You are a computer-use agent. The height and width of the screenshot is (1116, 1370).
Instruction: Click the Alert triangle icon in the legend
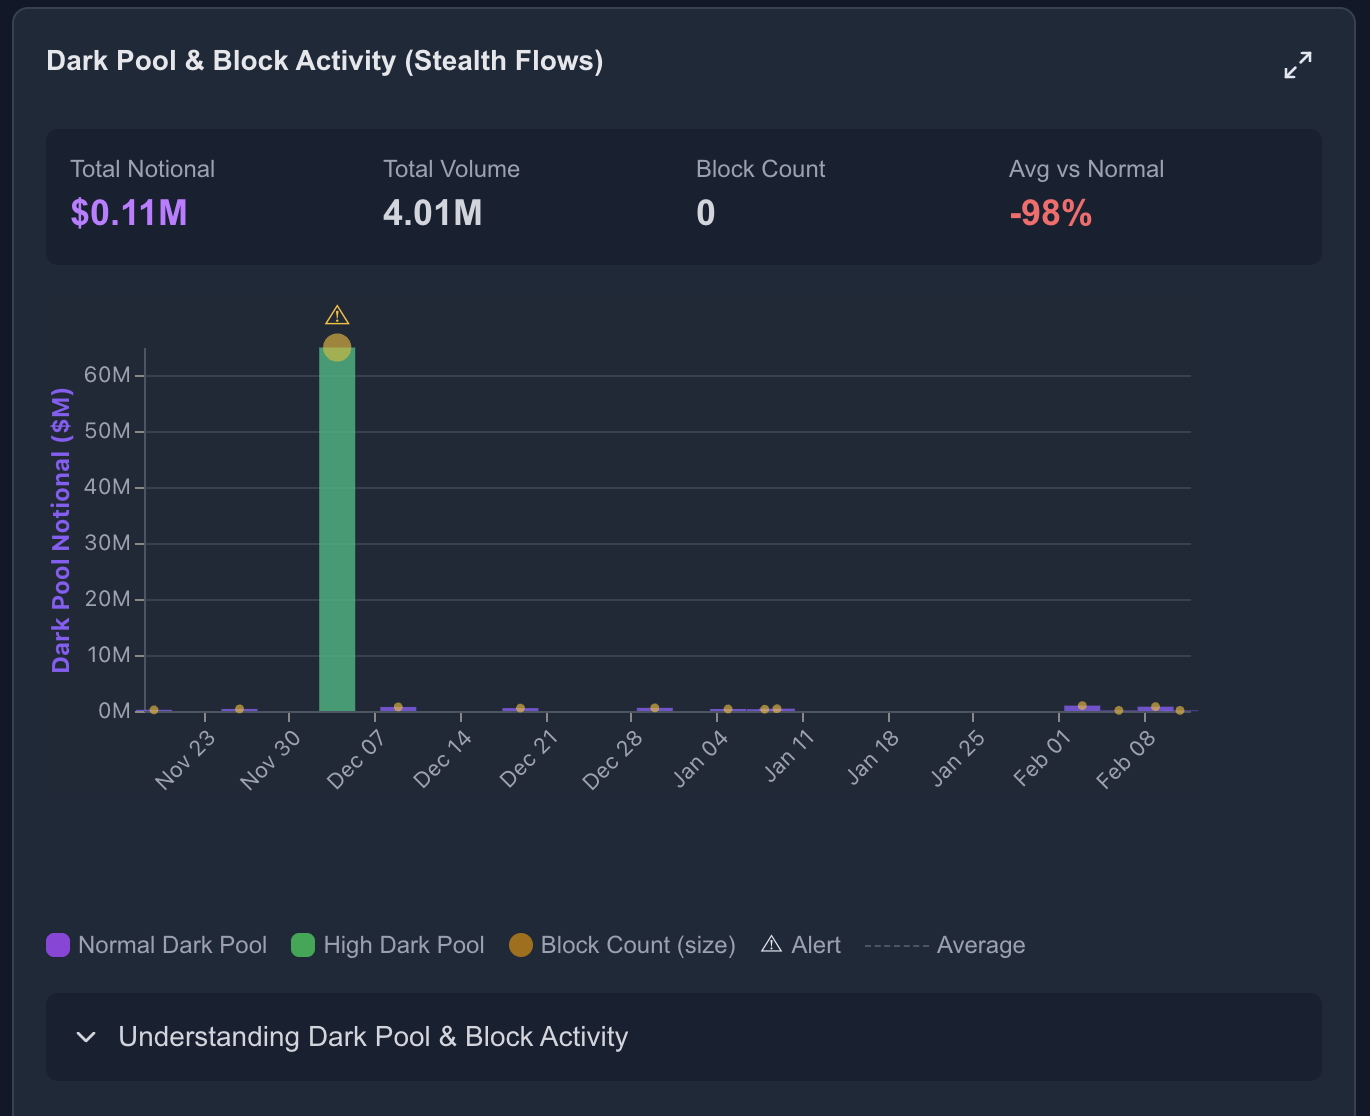pyautogui.click(x=771, y=944)
